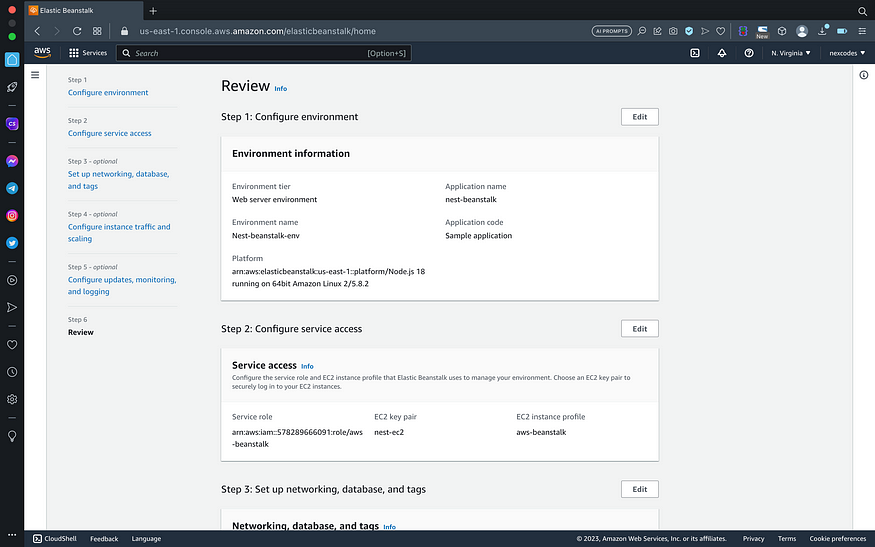Reload the browser page
This screenshot has width=875, height=547.
click(x=77, y=31)
